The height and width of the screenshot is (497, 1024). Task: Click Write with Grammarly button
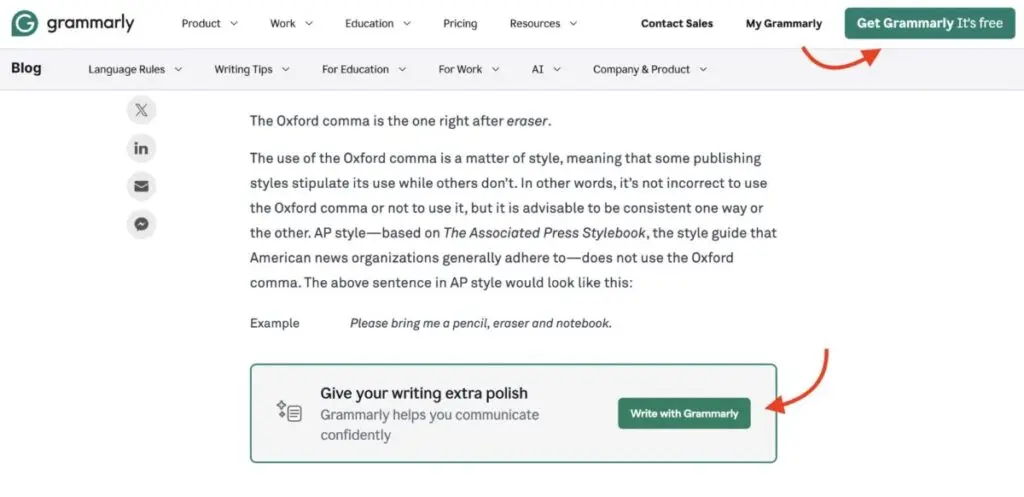(x=684, y=413)
